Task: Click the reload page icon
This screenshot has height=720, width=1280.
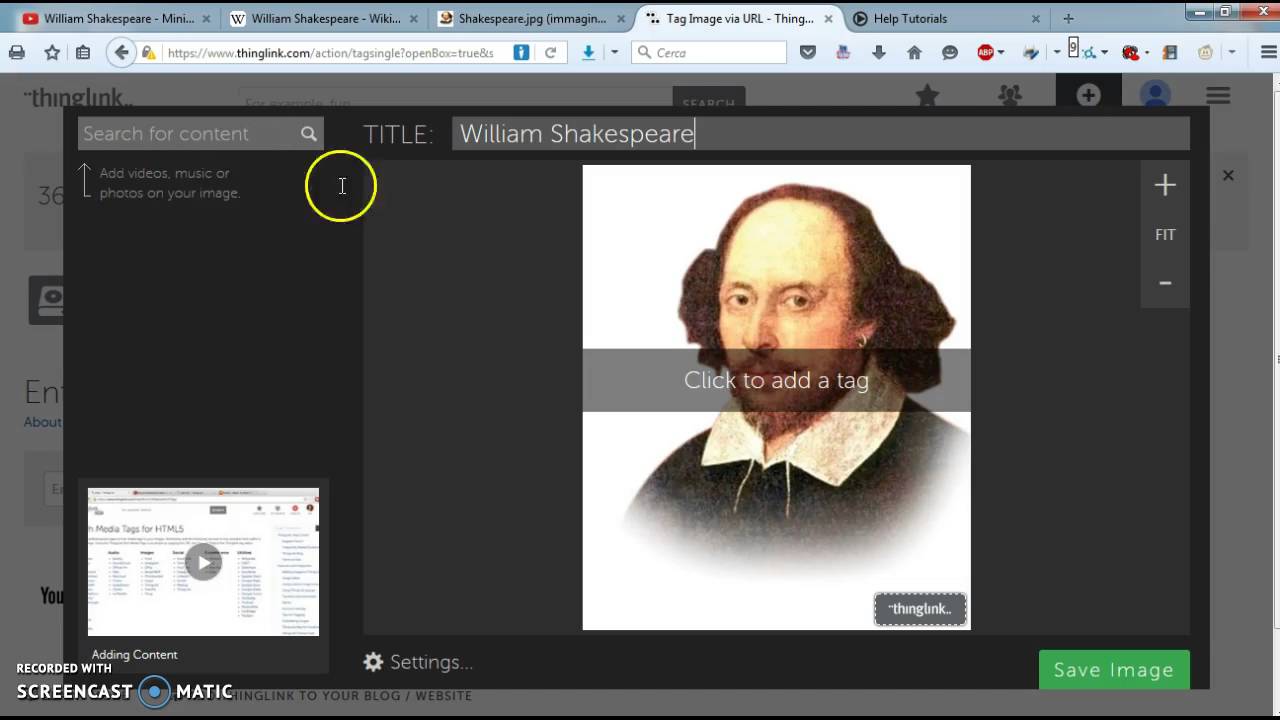Action: coord(550,53)
